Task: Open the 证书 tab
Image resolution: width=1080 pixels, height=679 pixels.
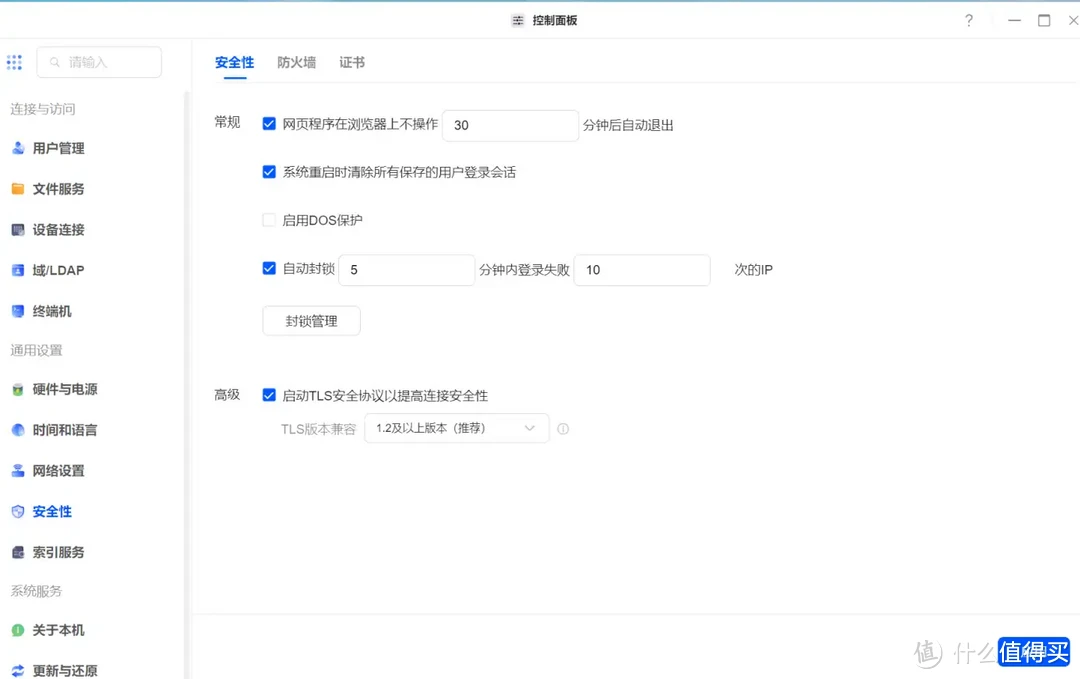Action: coord(351,61)
